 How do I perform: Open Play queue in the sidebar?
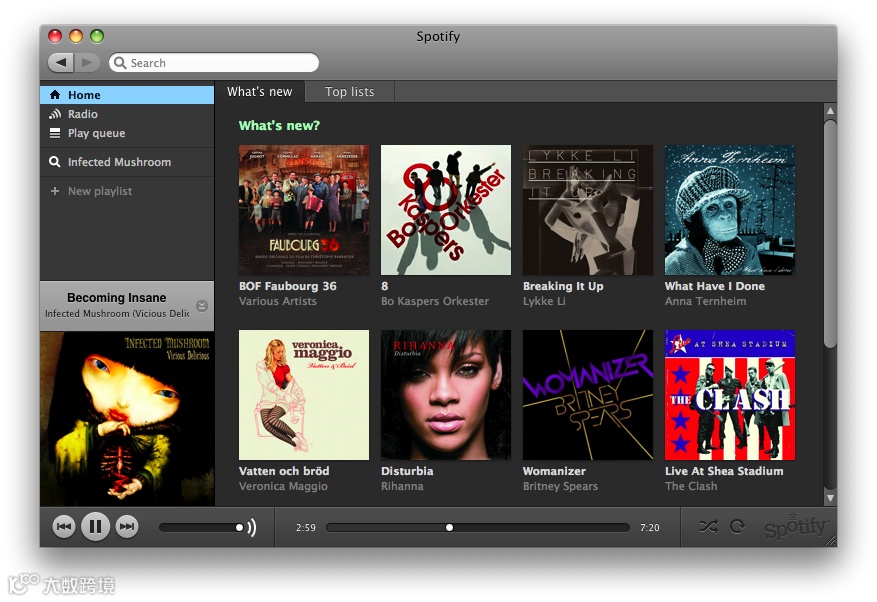click(x=127, y=133)
